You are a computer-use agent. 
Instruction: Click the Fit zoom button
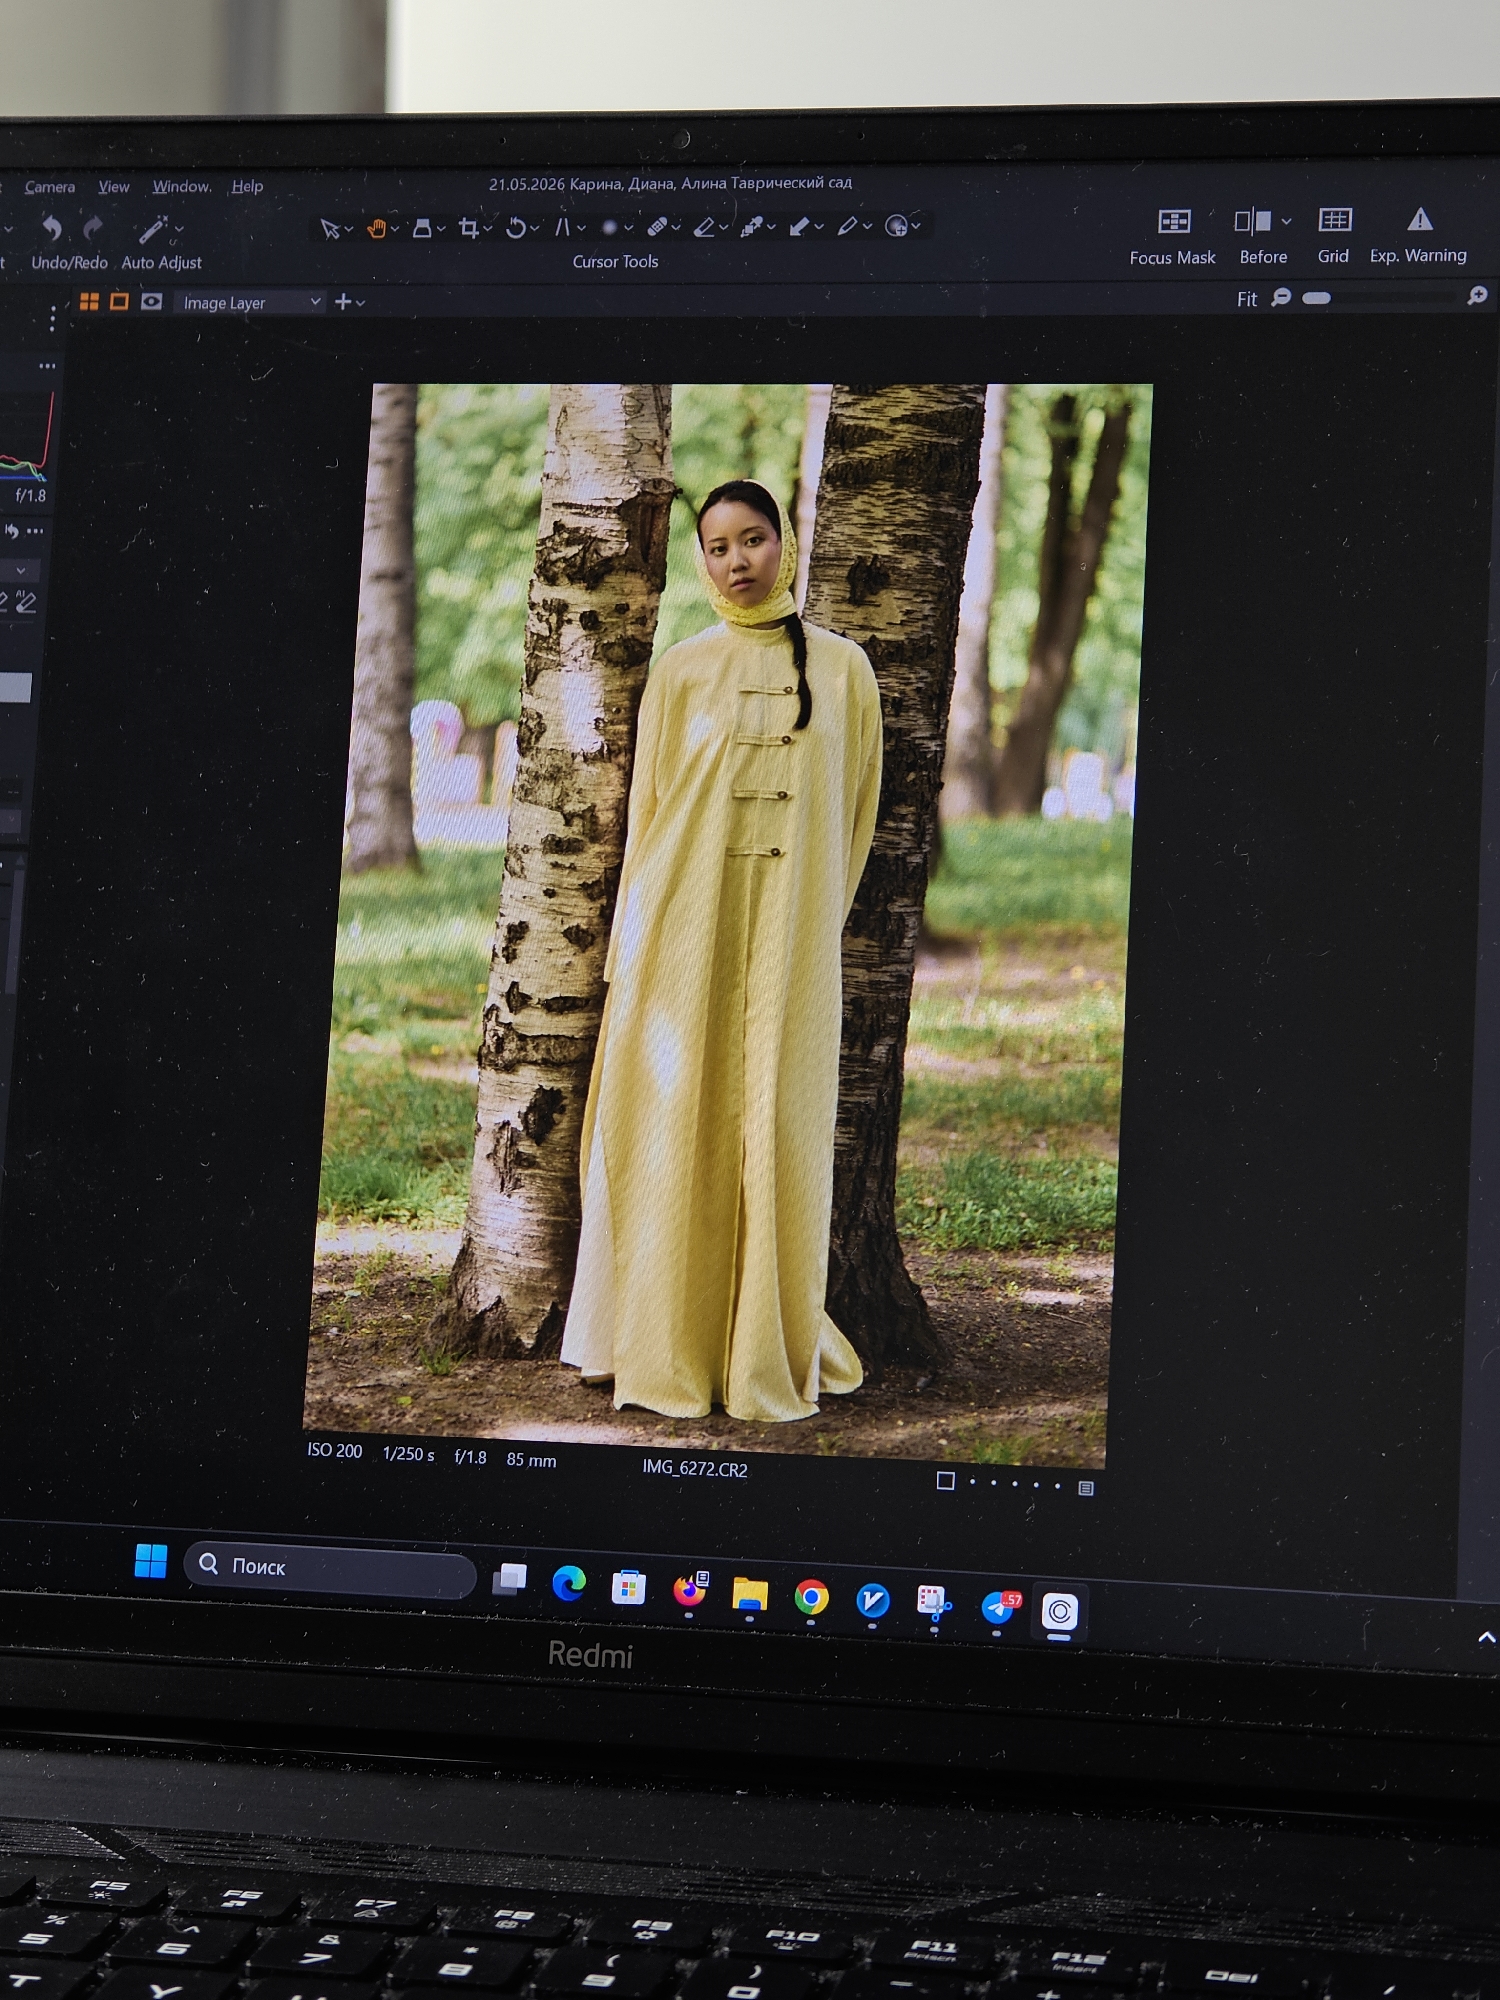[x=1247, y=299]
